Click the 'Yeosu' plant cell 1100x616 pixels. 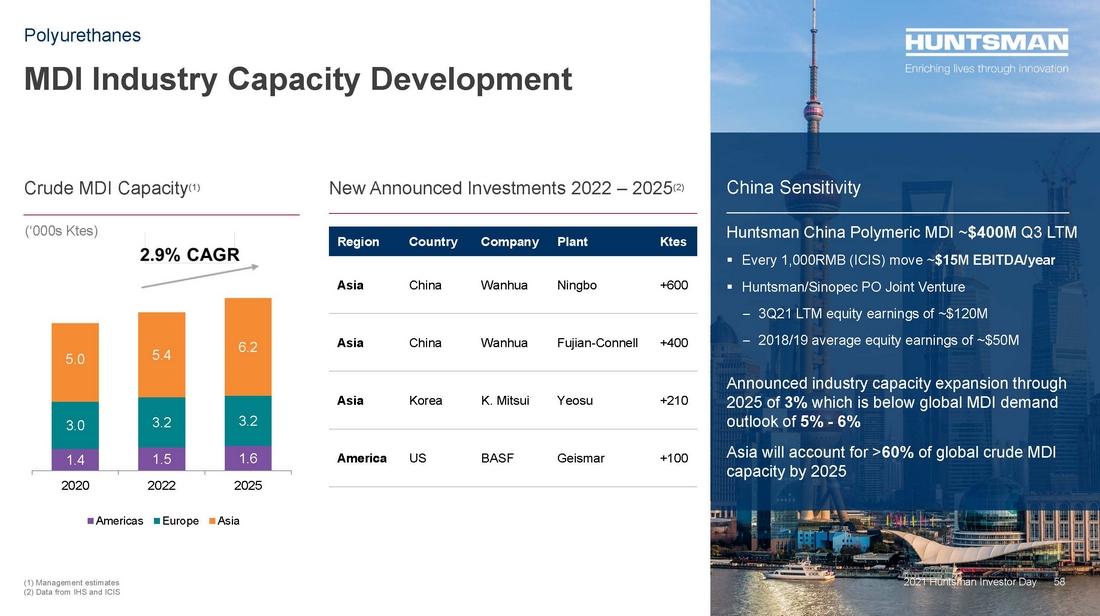click(575, 401)
